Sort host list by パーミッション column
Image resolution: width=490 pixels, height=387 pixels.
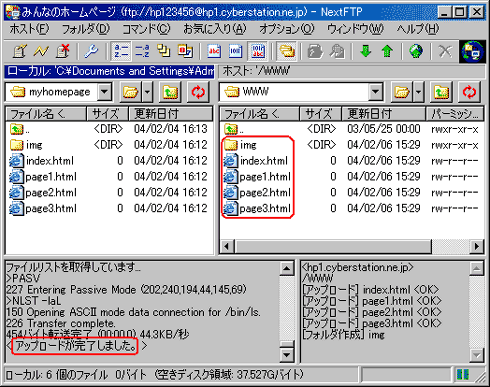[x=455, y=114]
